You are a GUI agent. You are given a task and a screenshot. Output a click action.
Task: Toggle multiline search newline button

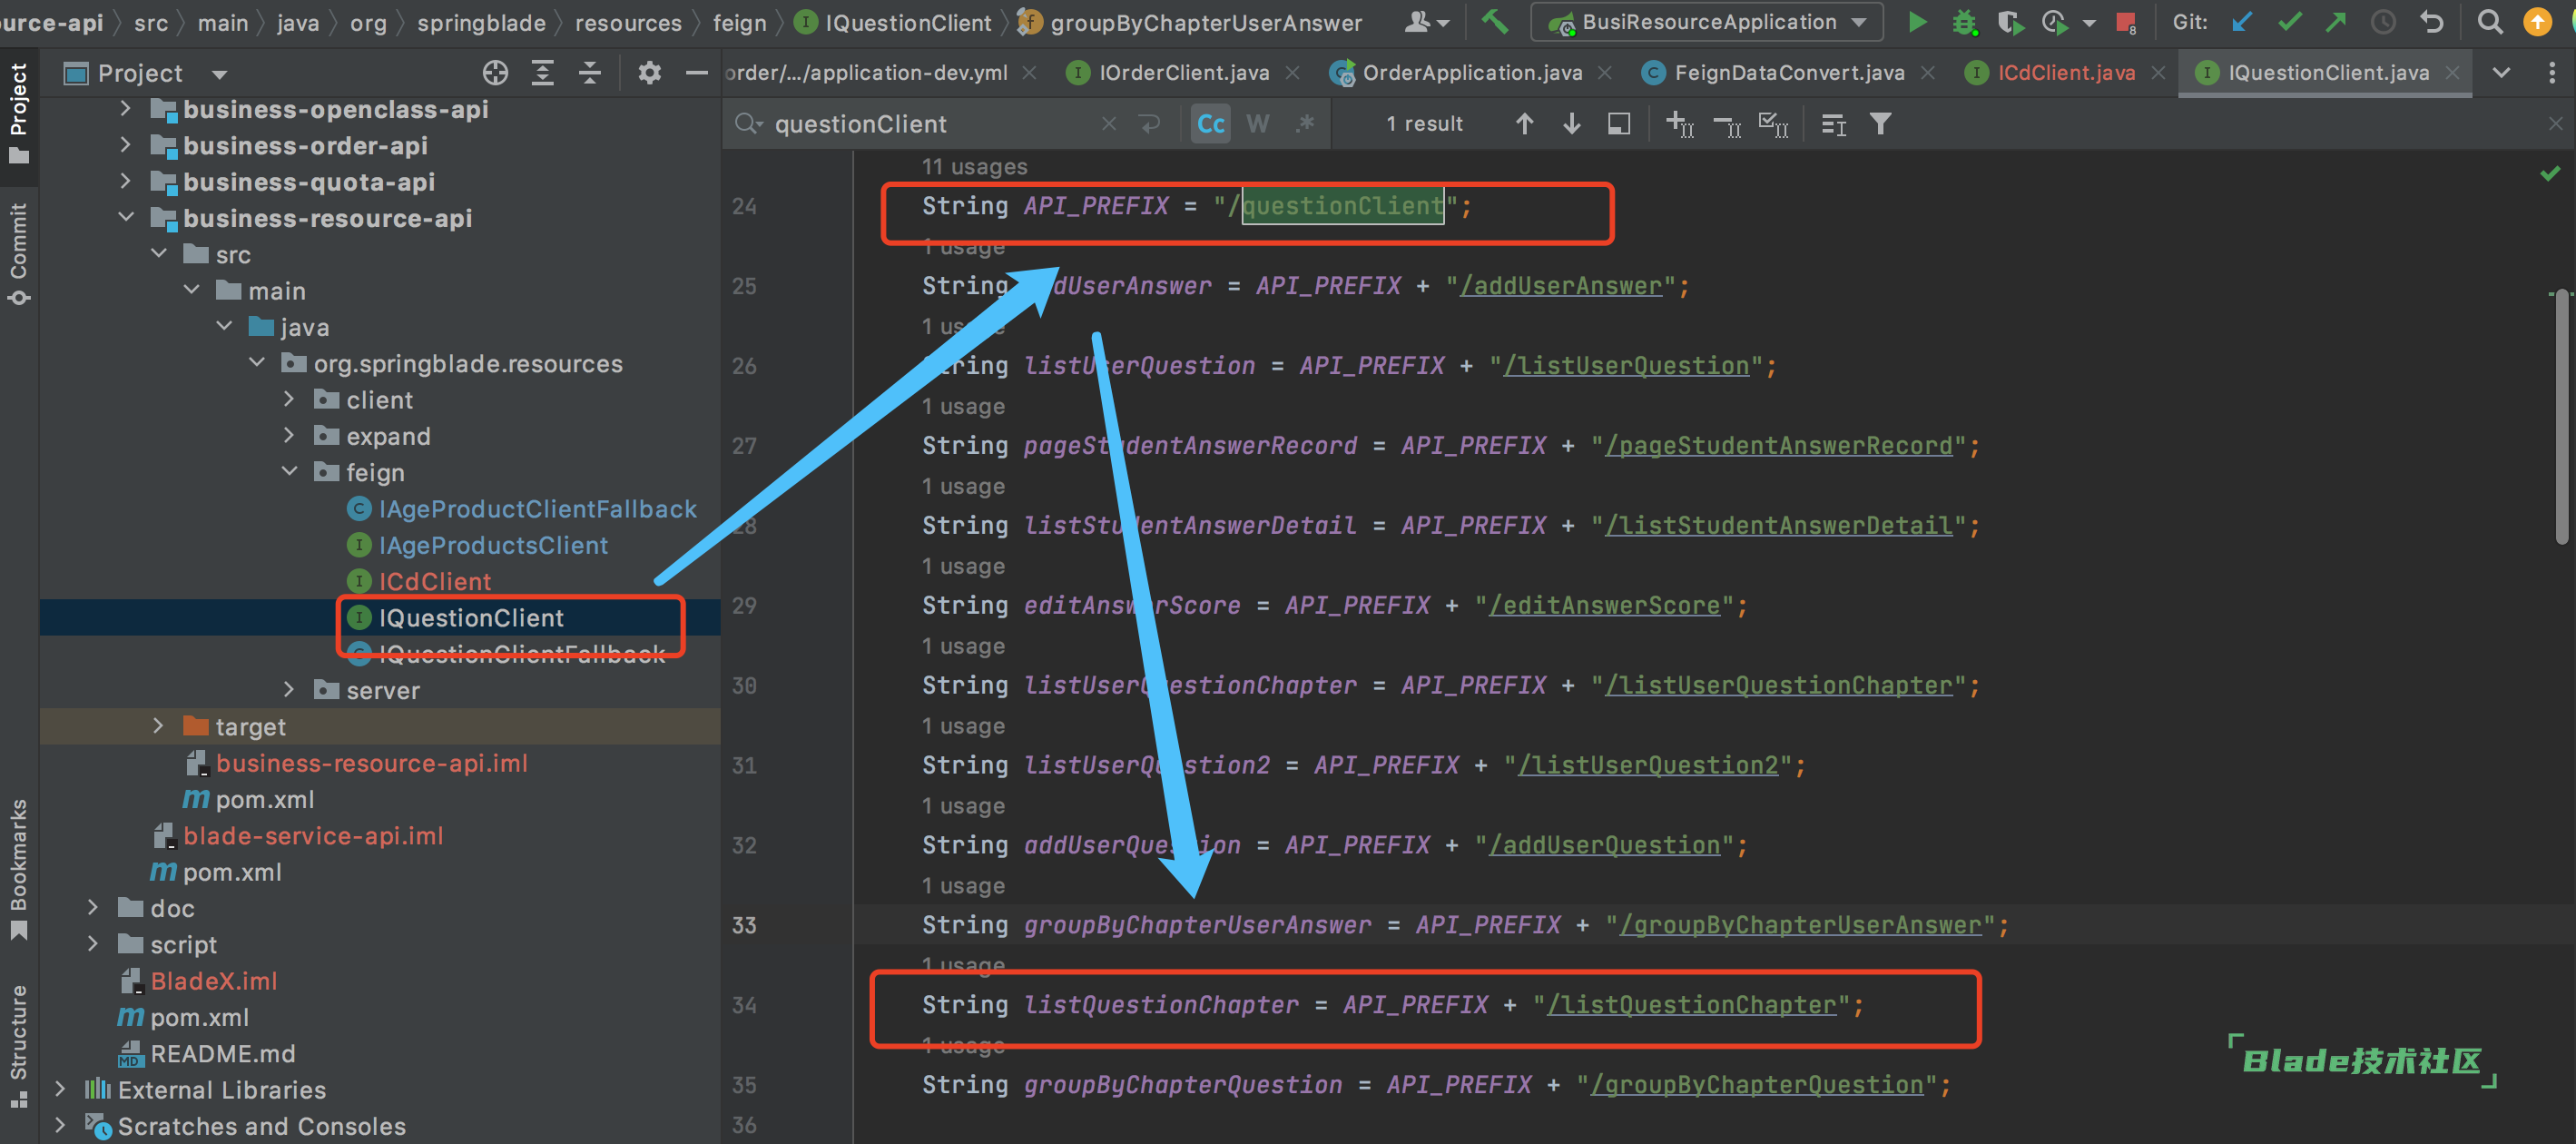tap(1150, 124)
